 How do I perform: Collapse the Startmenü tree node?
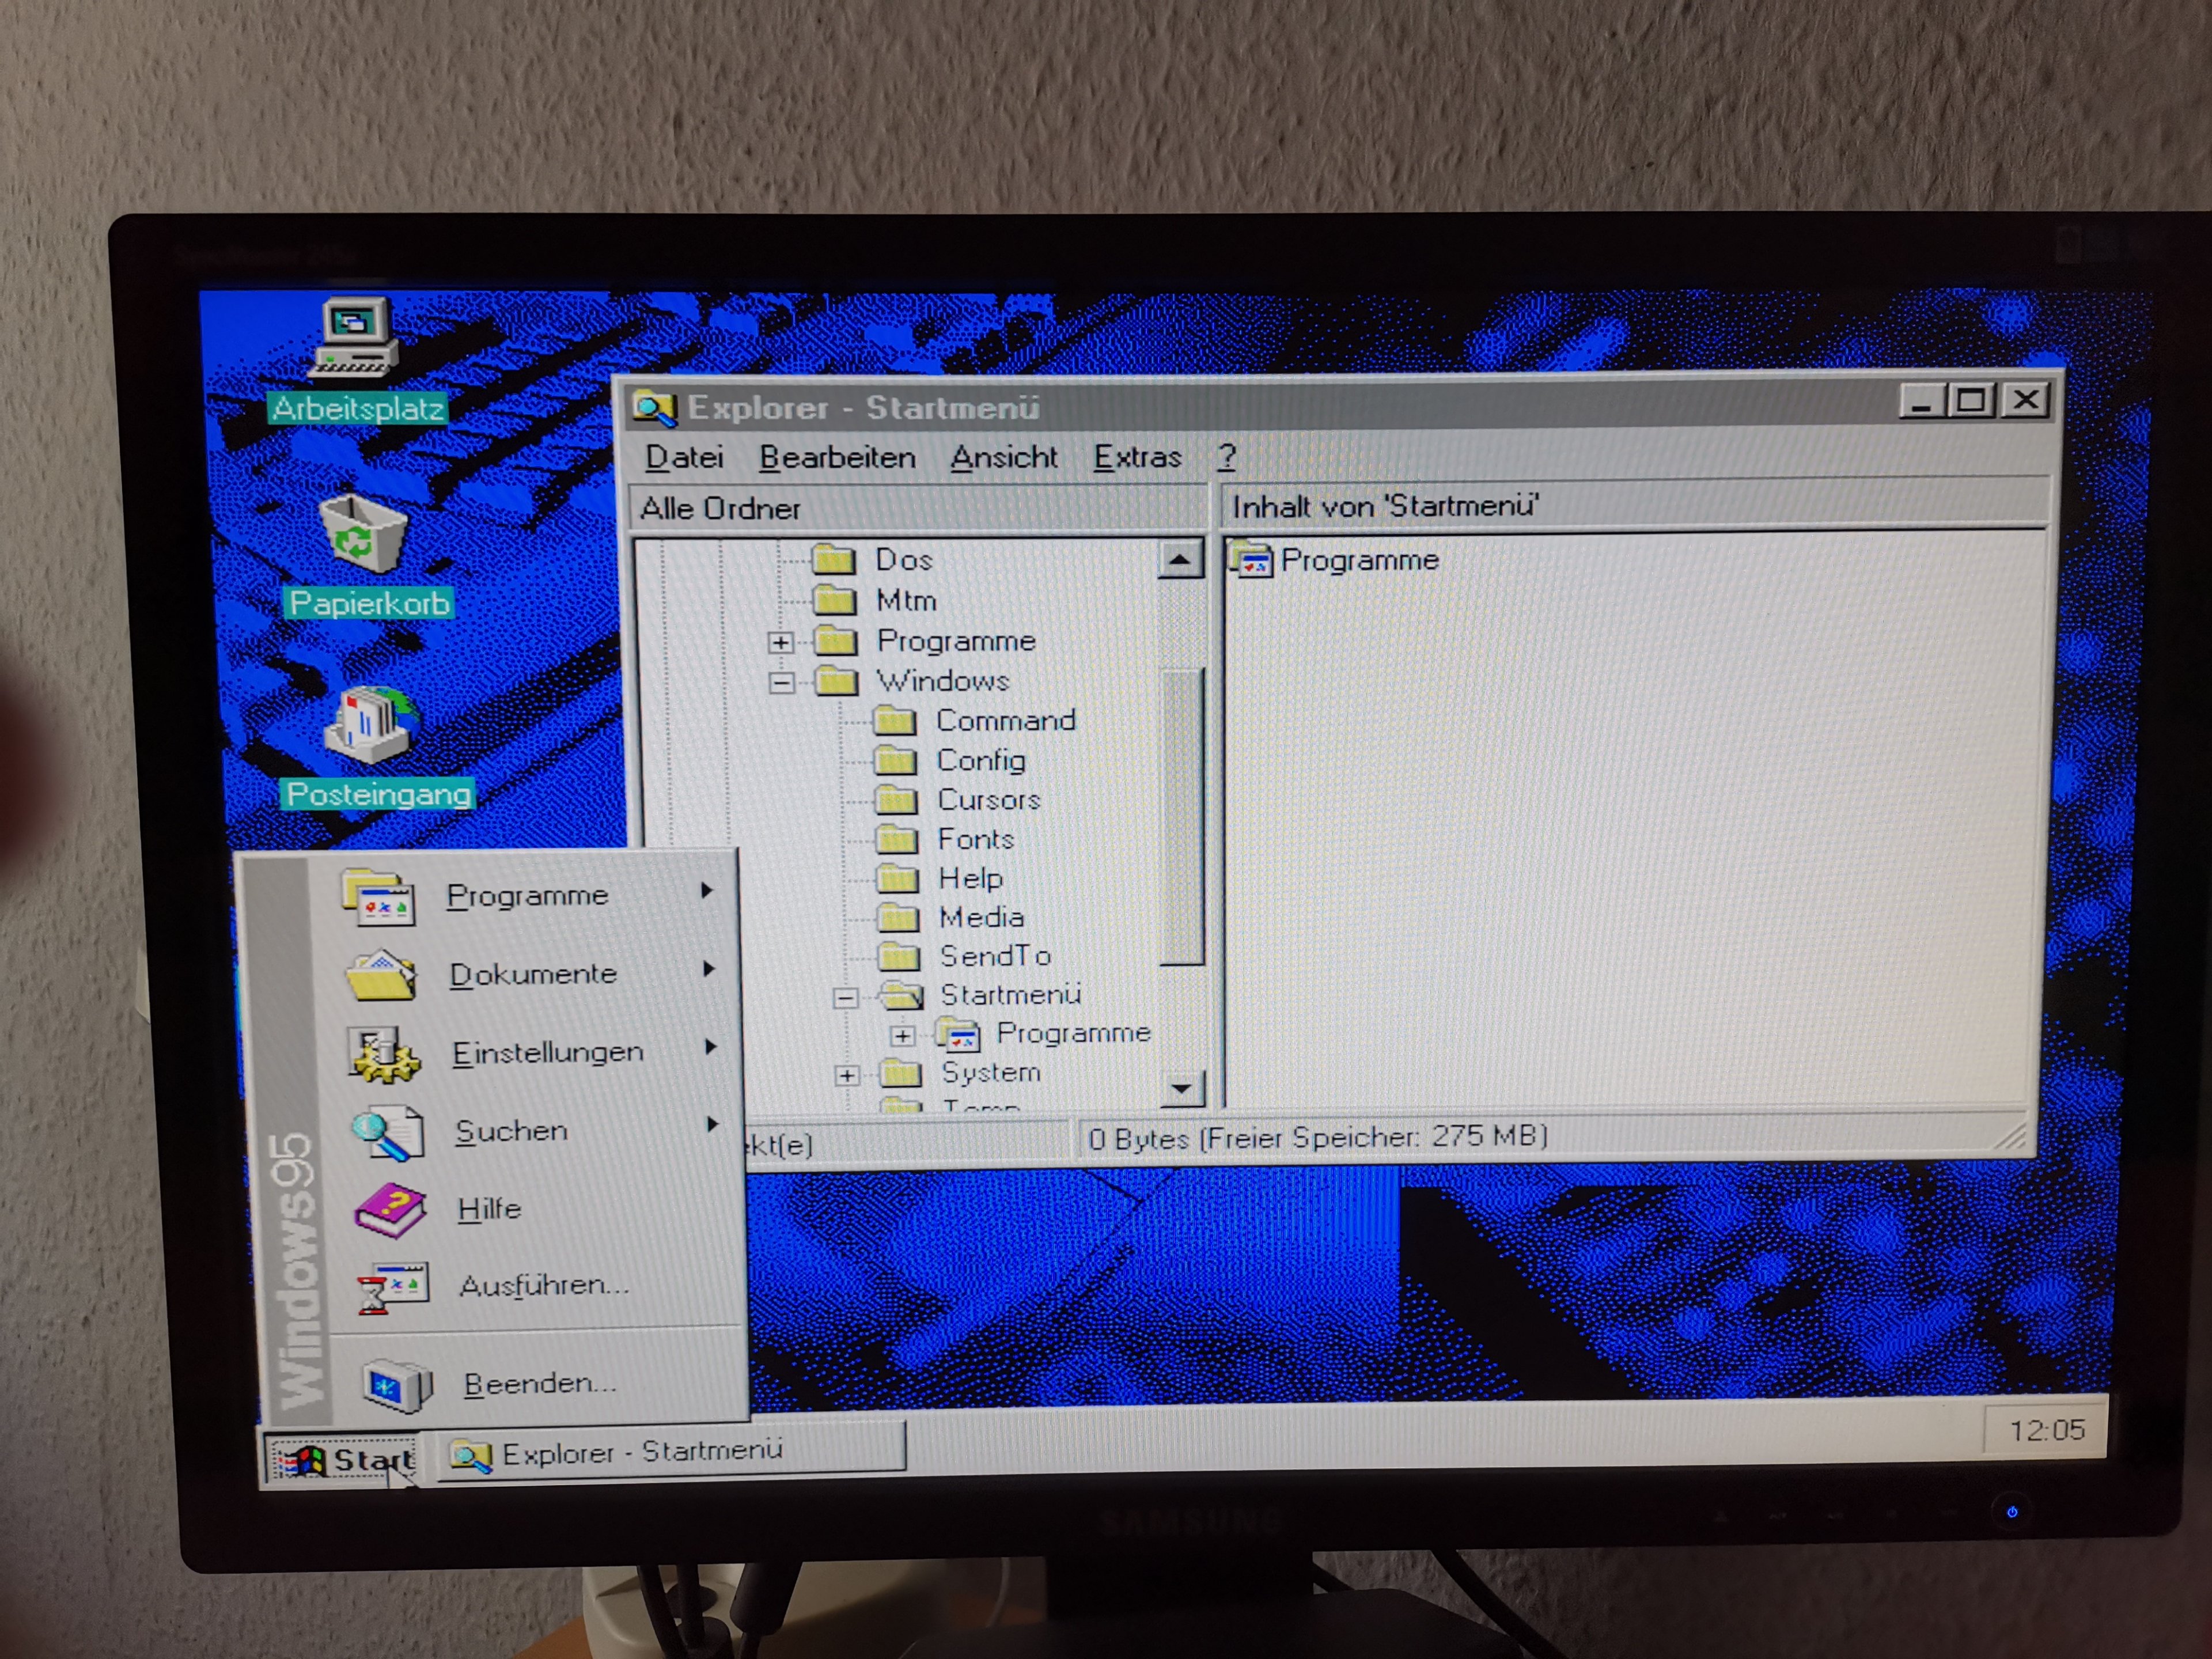[x=845, y=997]
